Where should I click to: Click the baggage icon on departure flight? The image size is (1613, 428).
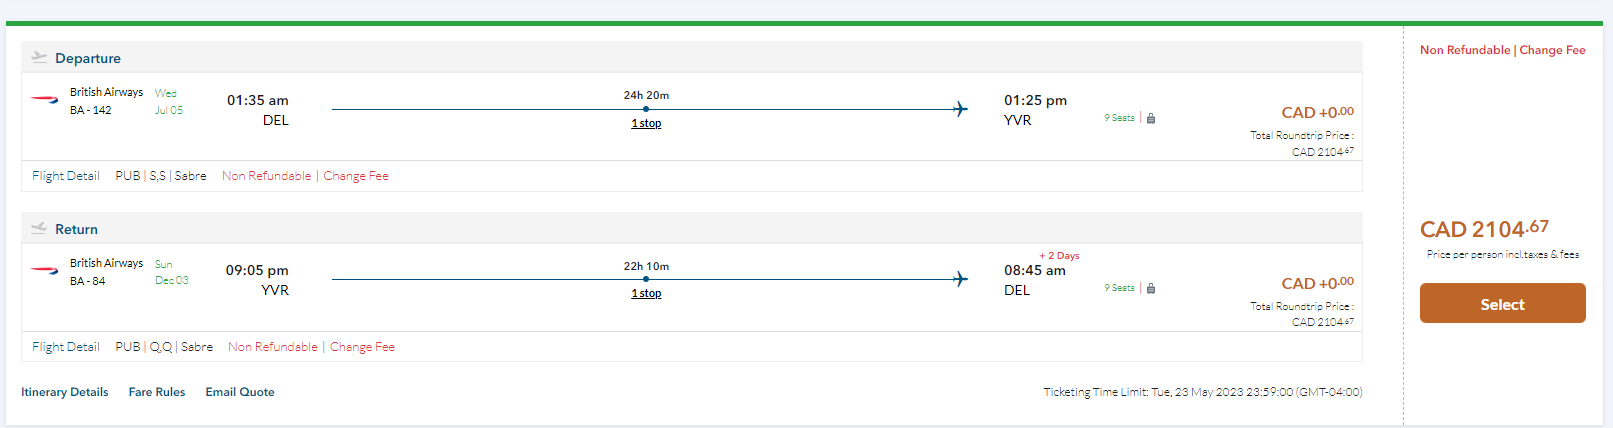coord(1151,118)
